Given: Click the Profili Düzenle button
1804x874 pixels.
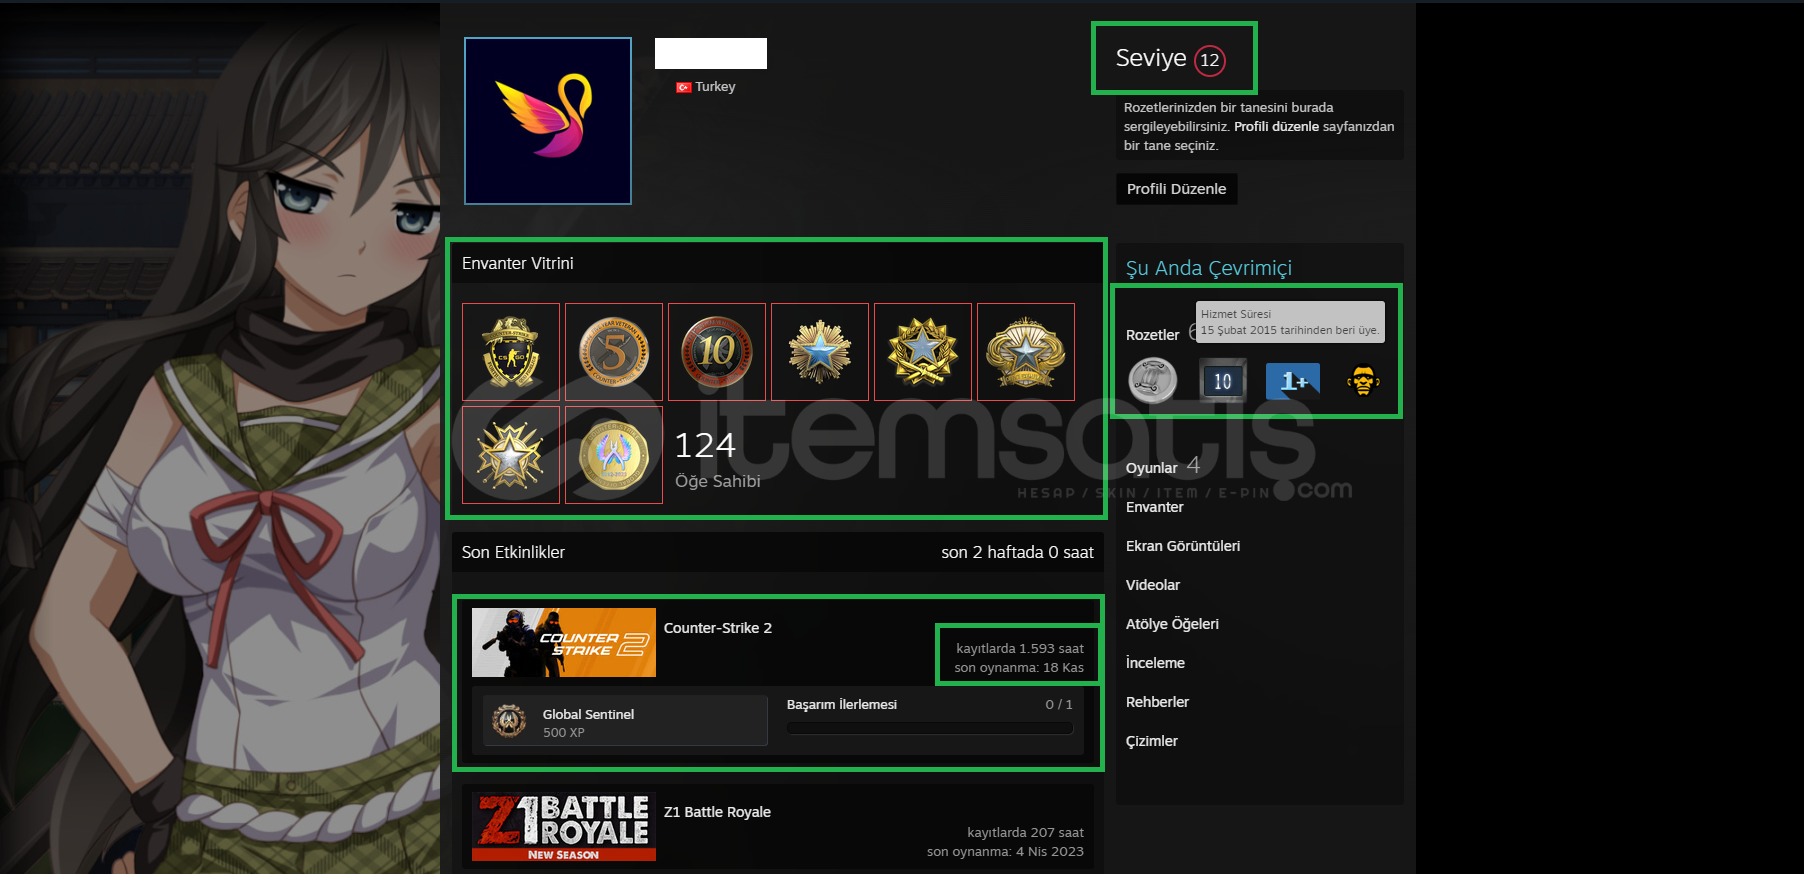Looking at the screenshot, I should coord(1176,189).
